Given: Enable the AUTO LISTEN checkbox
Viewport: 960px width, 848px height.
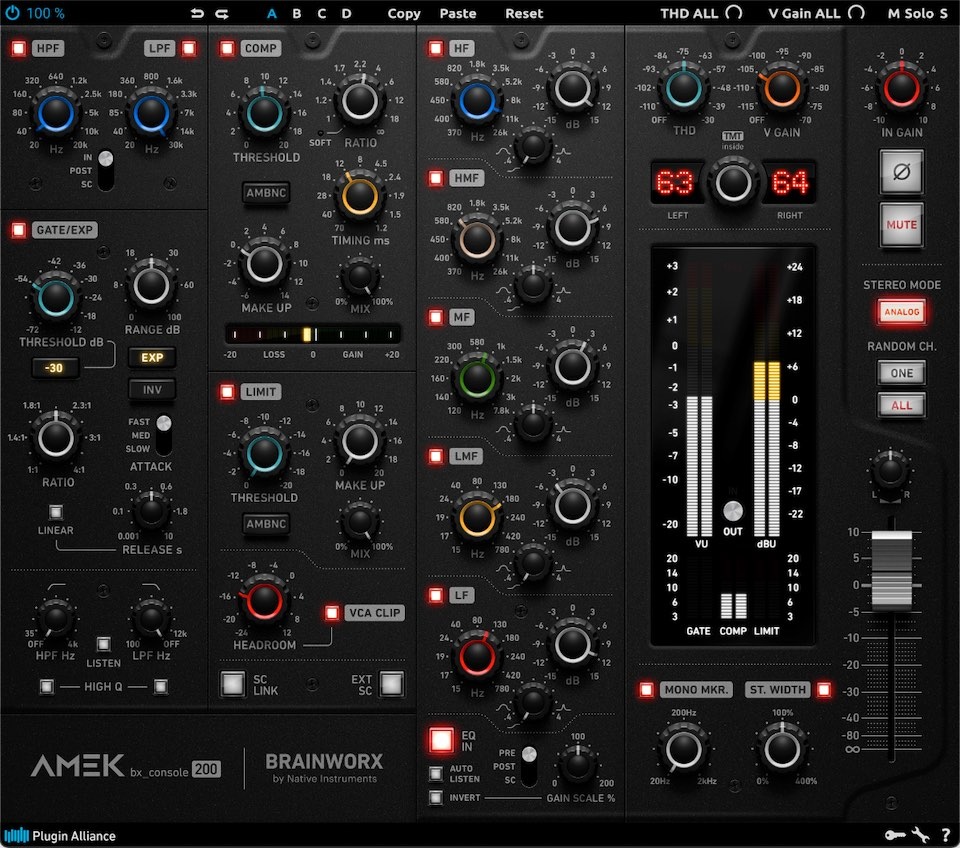Looking at the screenshot, I should 437,772.
